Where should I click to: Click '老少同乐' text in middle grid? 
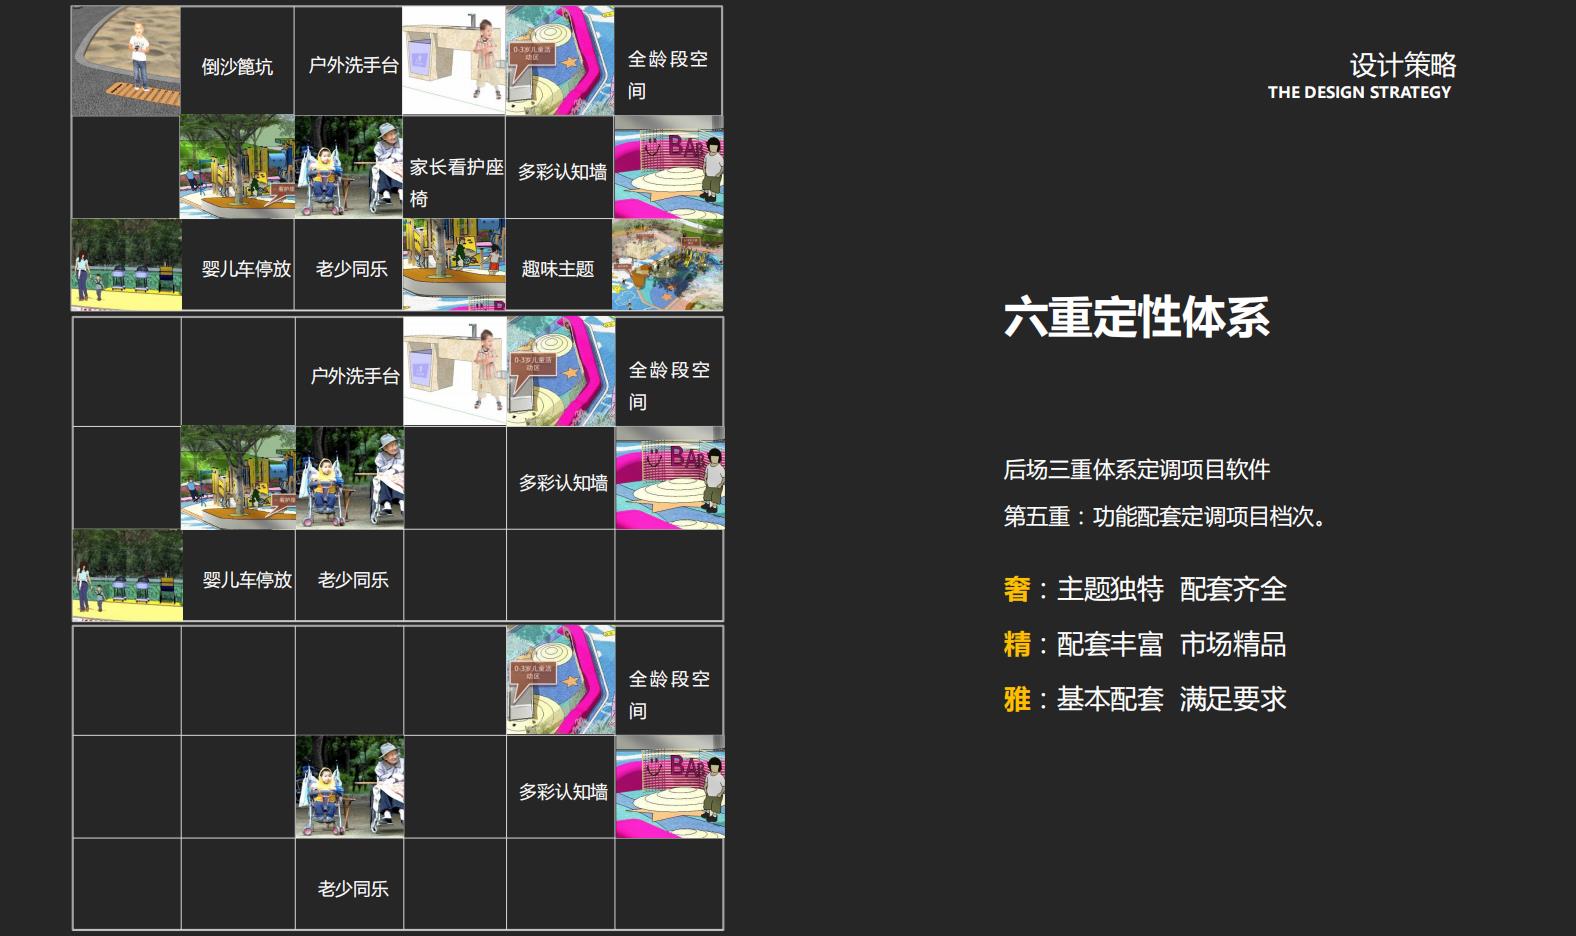point(353,580)
